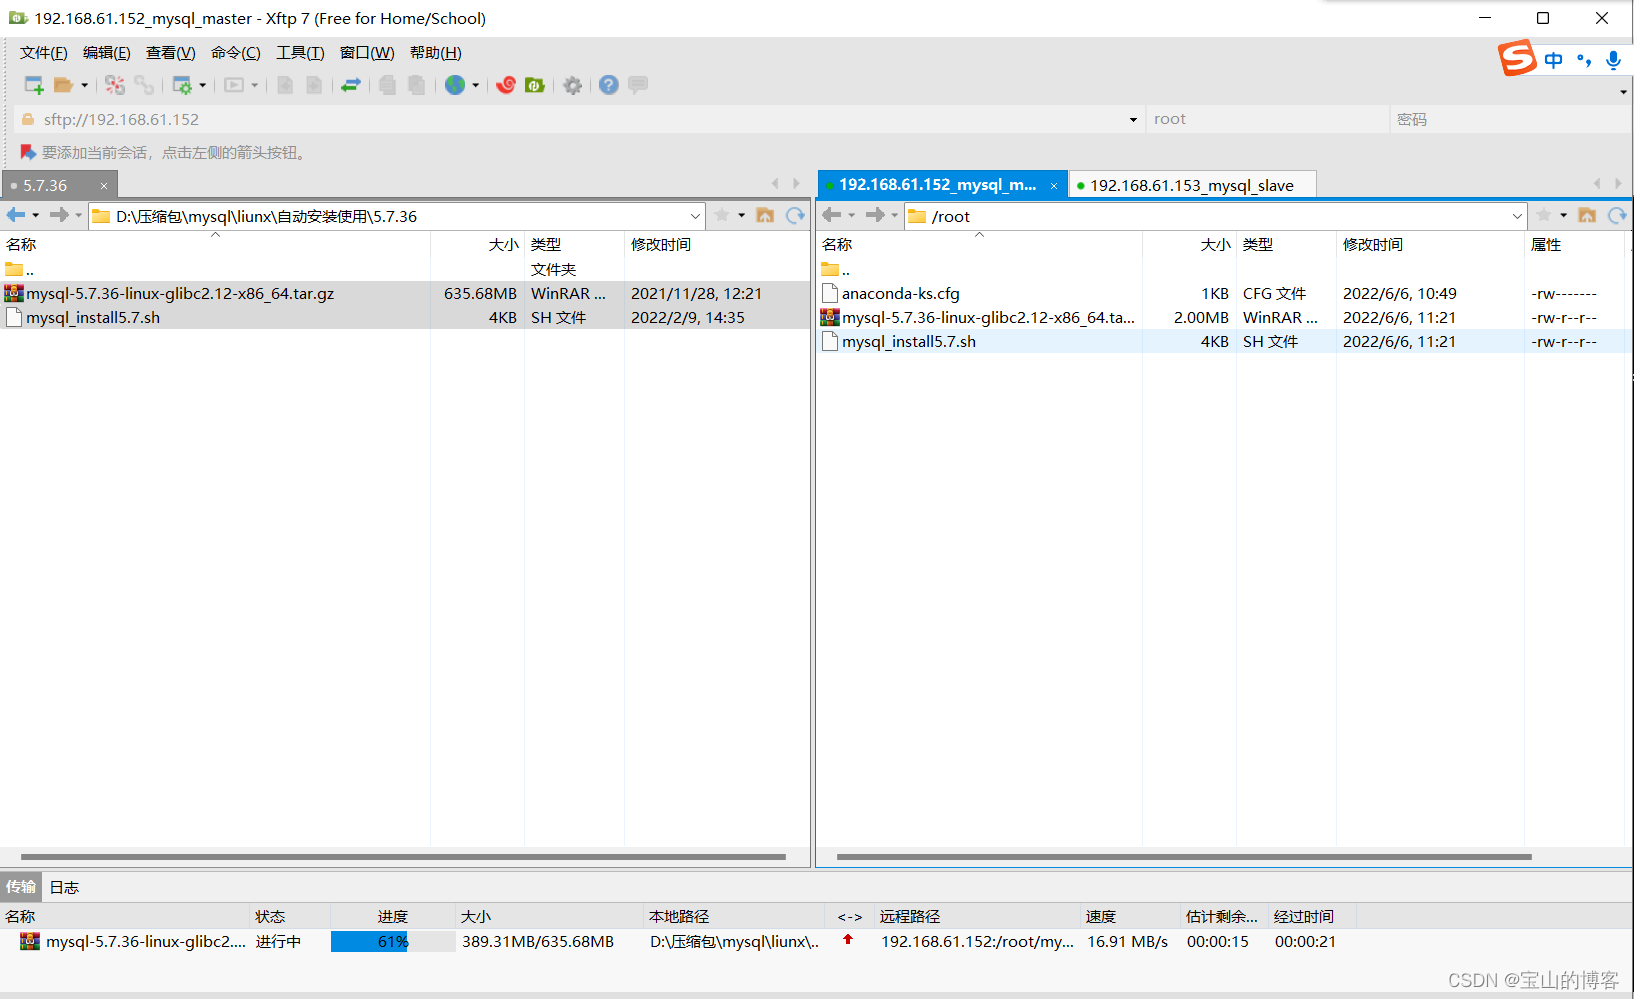The width and height of the screenshot is (1634, 999).
Task: Open the 文件(F) menu
Action: point(44,53)
